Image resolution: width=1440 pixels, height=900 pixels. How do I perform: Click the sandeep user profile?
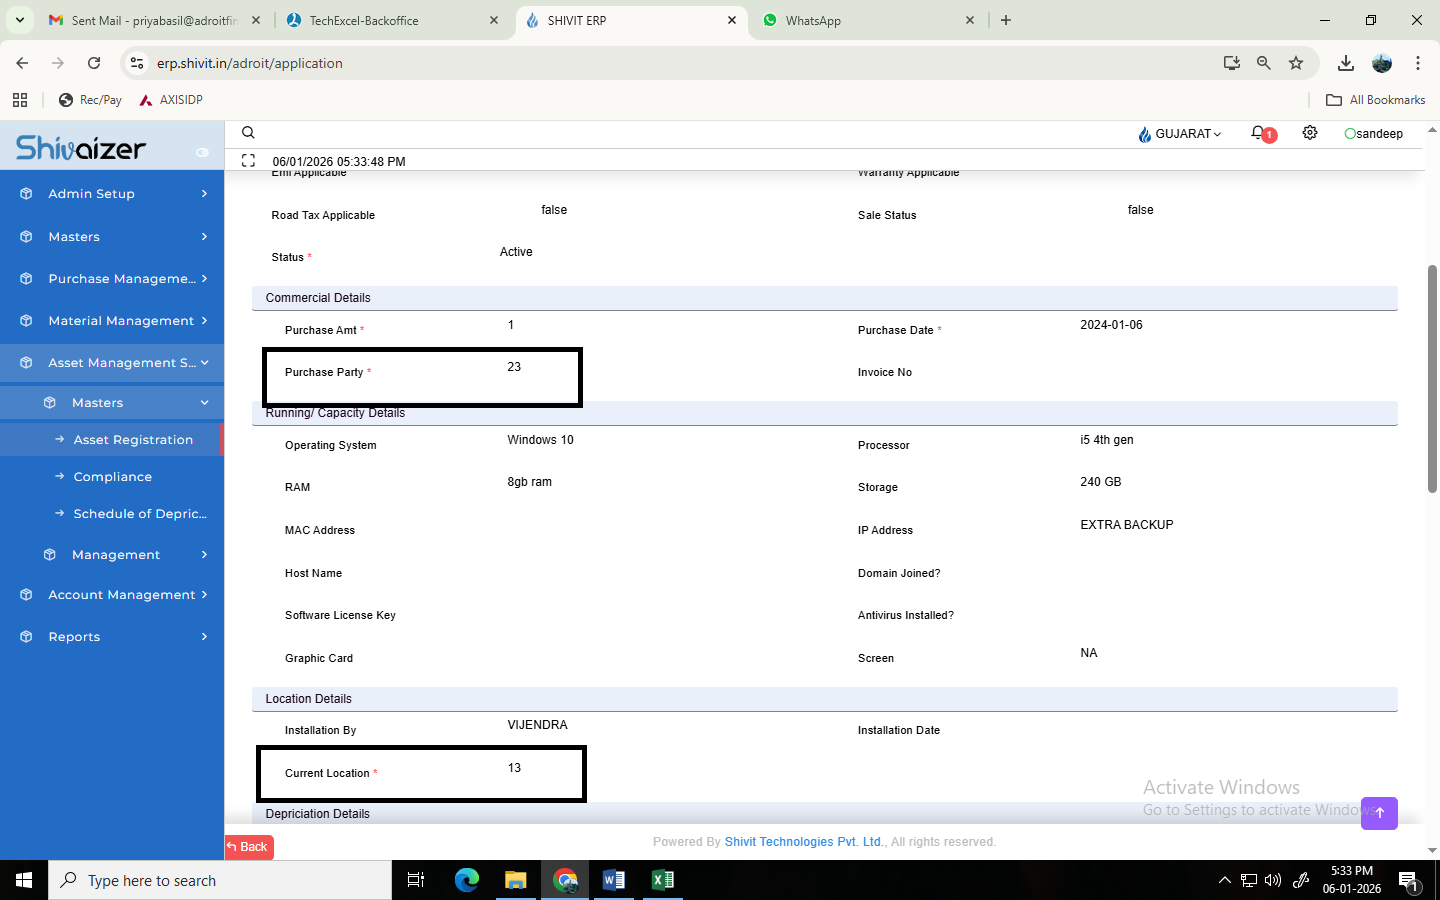click(x=1374, y=134)
